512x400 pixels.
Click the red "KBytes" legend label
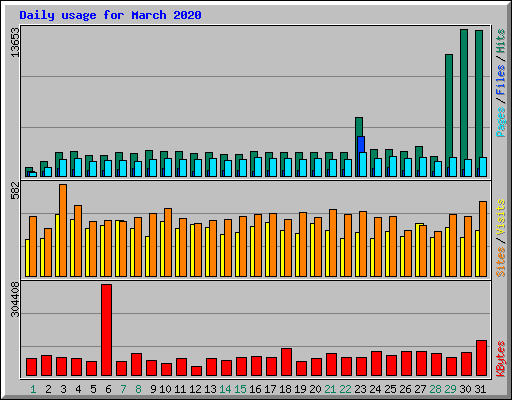tap(500, 358)
